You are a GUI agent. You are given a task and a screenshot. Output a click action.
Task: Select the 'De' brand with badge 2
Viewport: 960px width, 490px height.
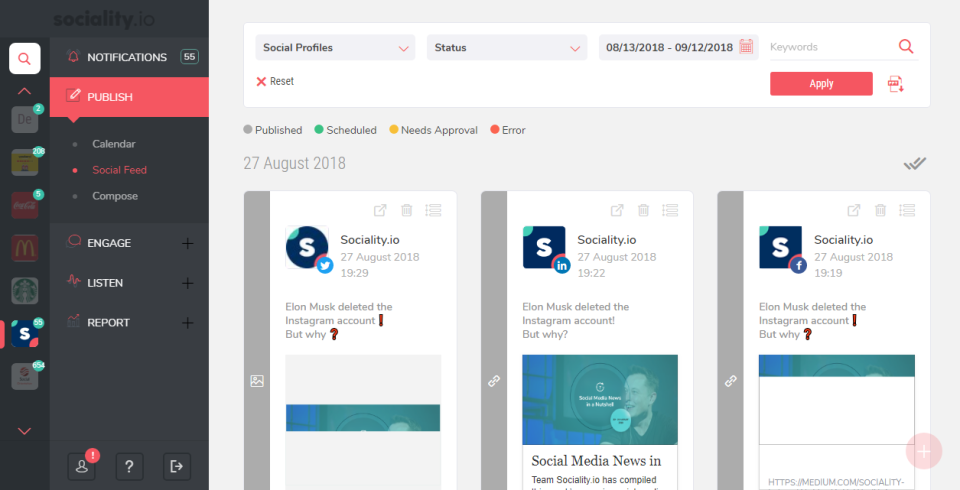tap(25, 119)
